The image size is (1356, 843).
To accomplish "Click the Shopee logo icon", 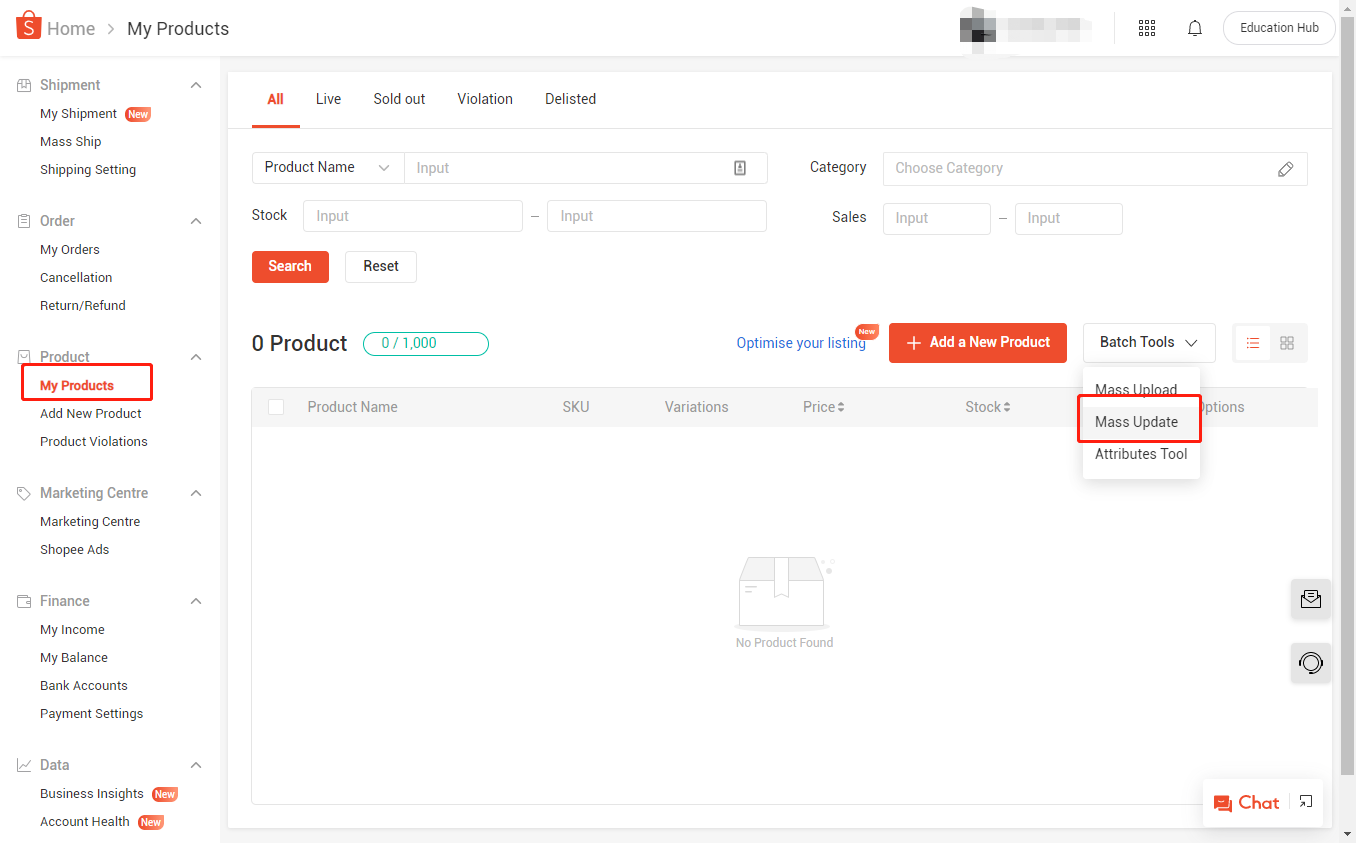I will point(27,26).
